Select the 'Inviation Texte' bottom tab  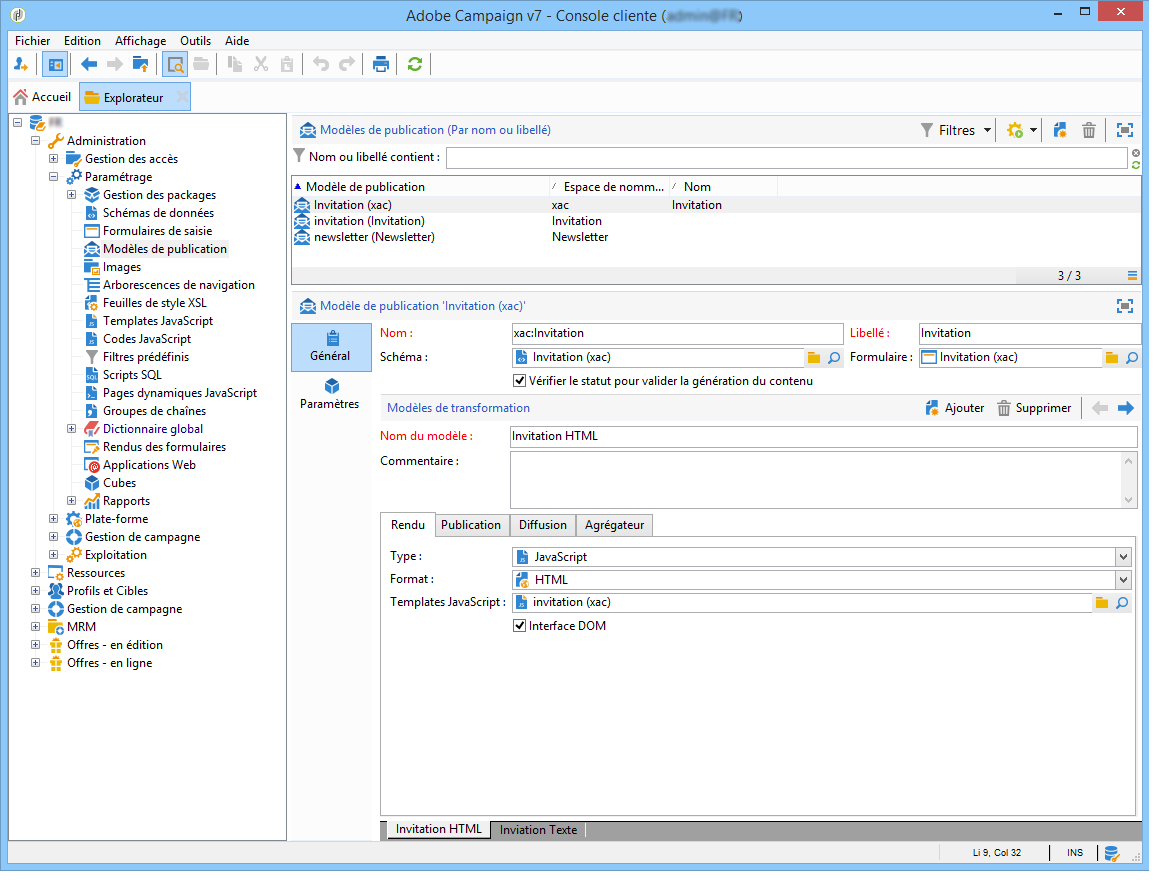point(538,830)
